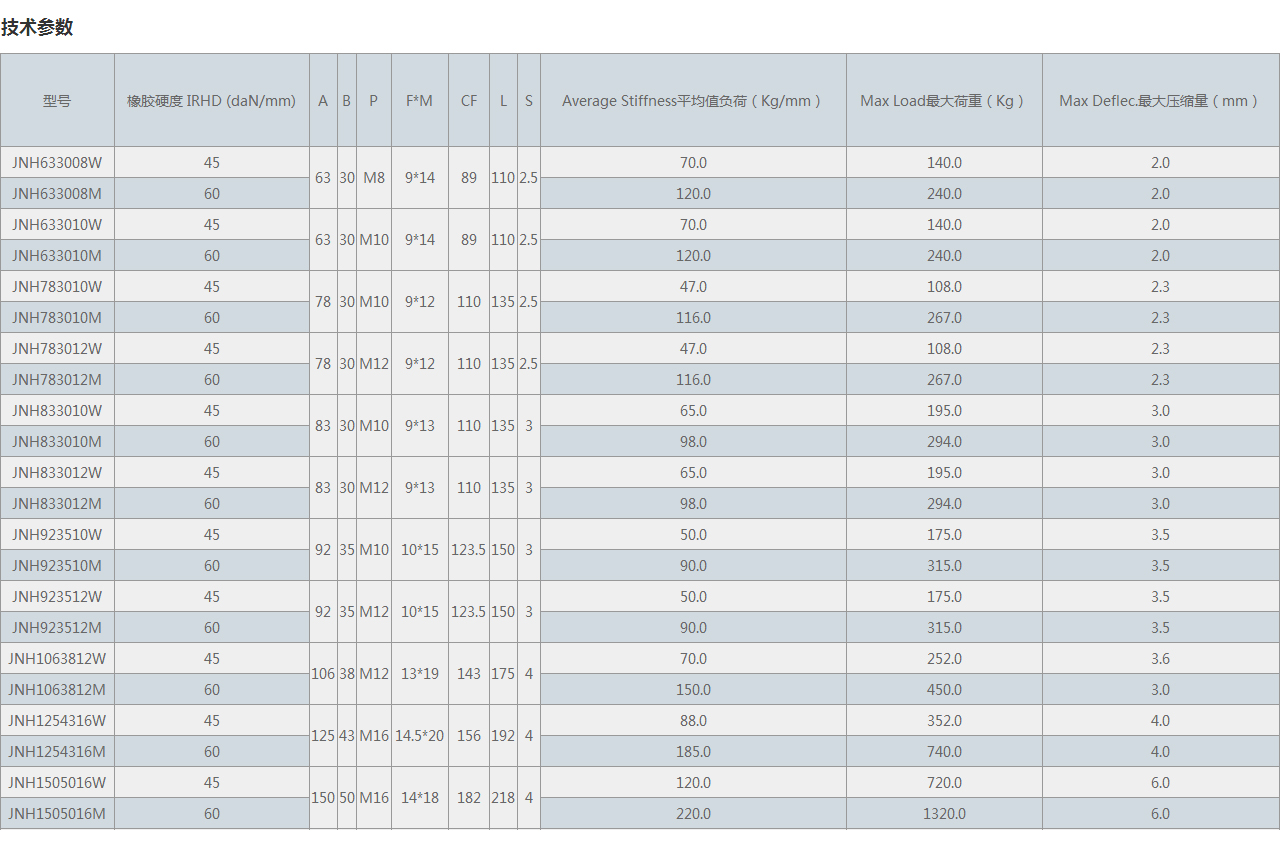Click the F*M column header

tap(419, 101)
